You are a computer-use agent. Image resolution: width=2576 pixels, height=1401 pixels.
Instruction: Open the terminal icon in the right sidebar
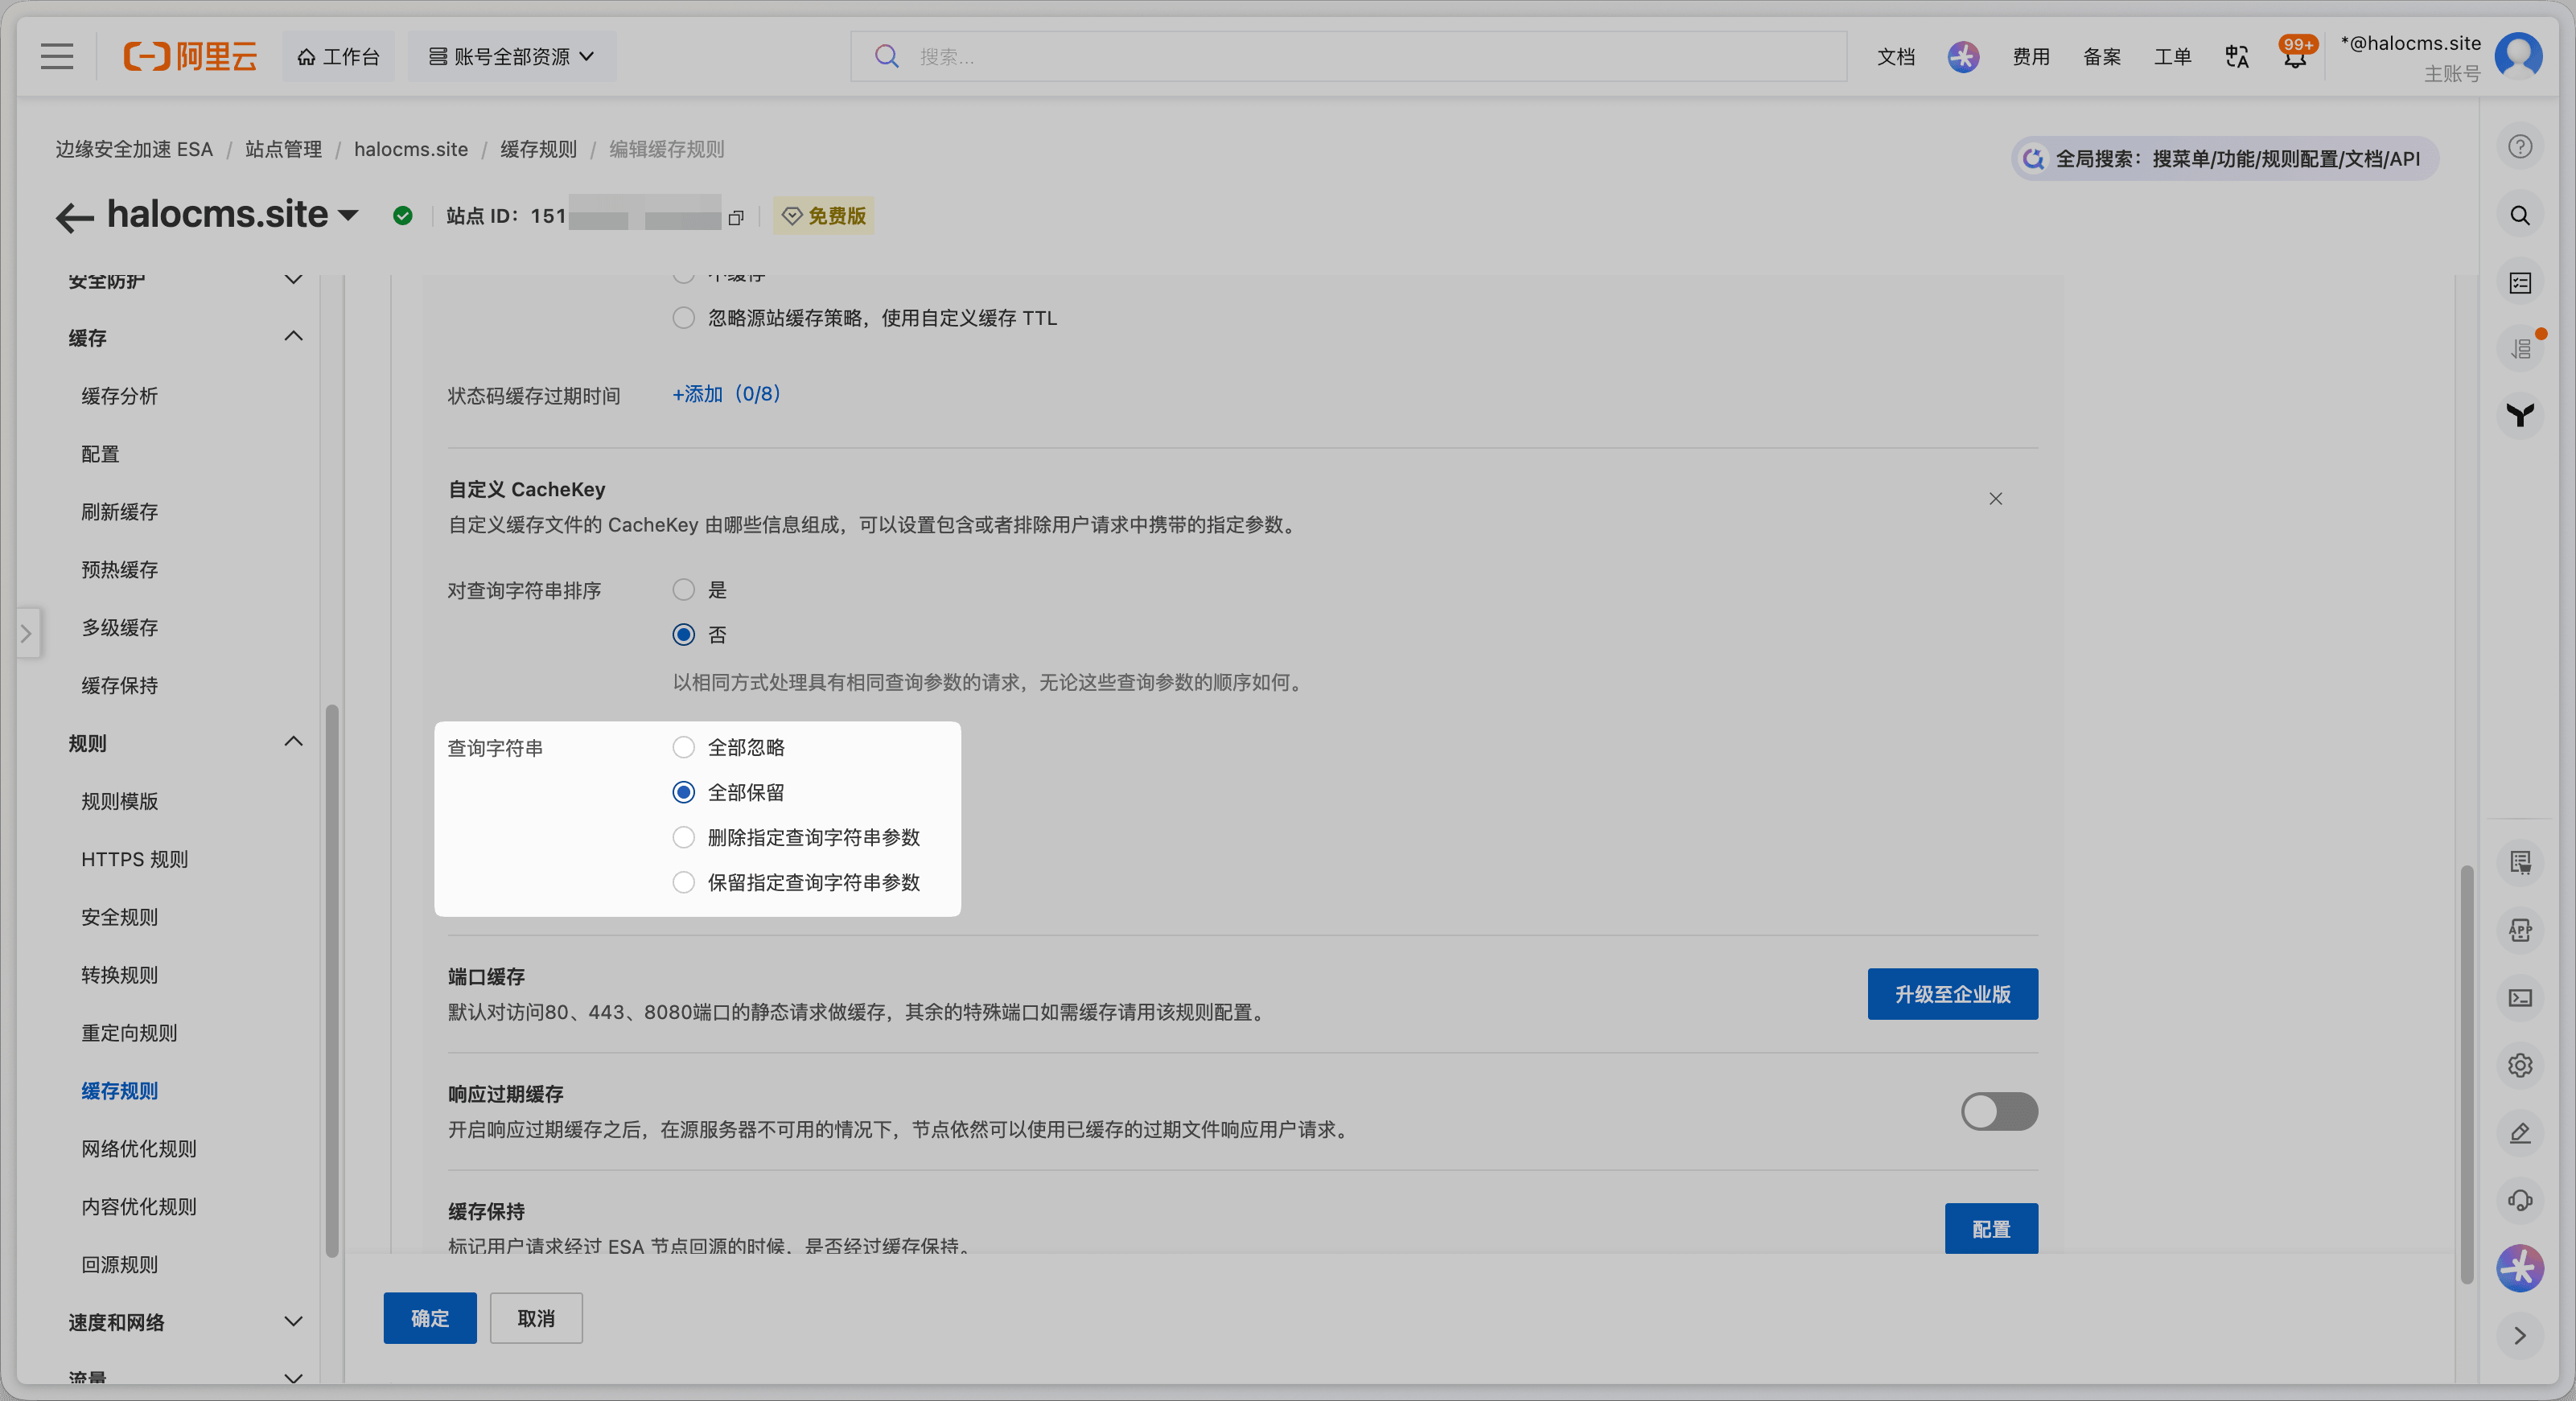click(2520, 997)
